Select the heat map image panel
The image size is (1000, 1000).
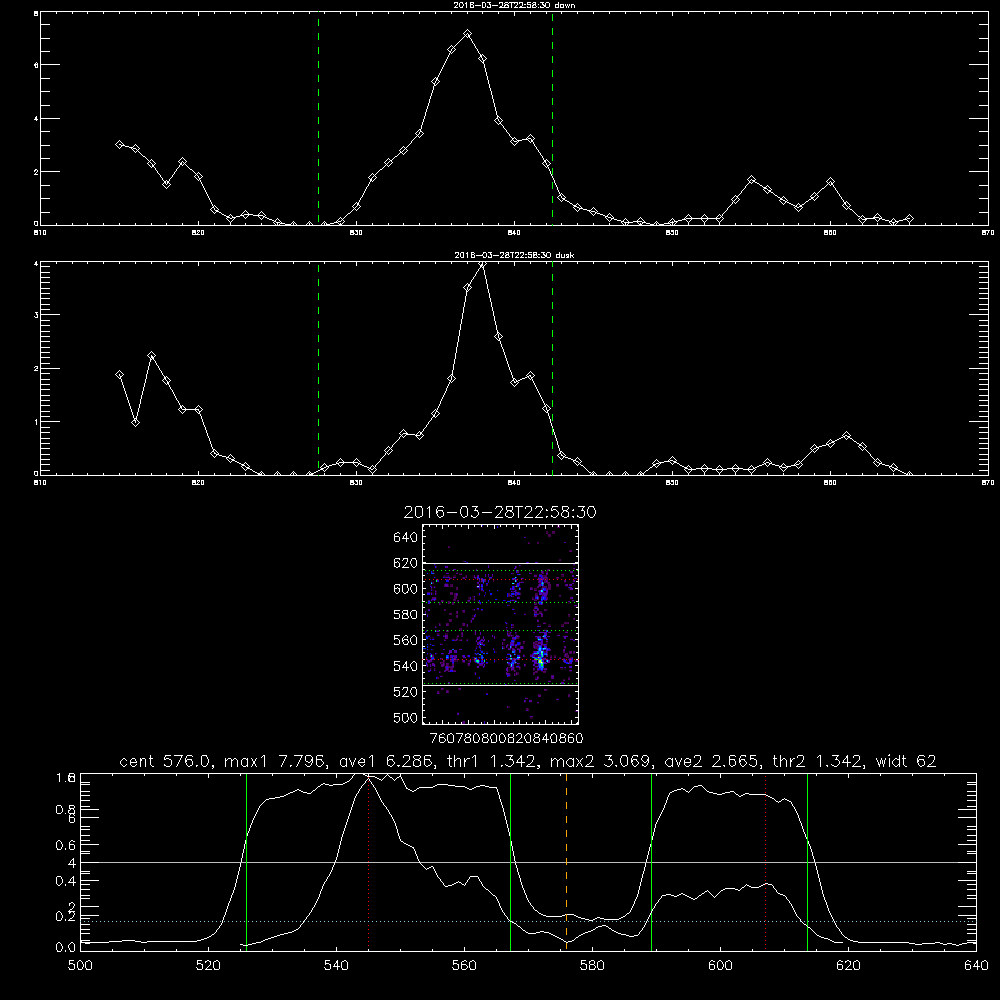501,624
